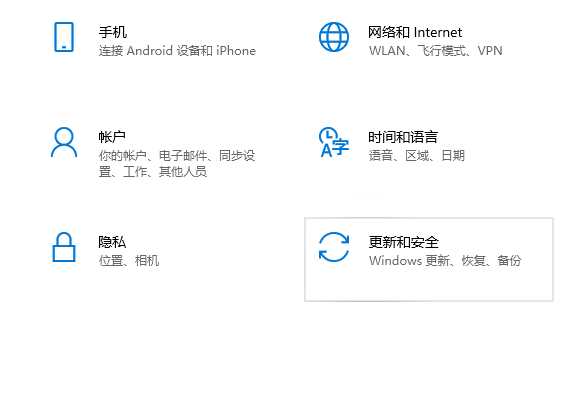Click the 语音、区域、日期 description text
Viewport: 581px width, 411px height.
pyautogui.click(x=416, y=155)
